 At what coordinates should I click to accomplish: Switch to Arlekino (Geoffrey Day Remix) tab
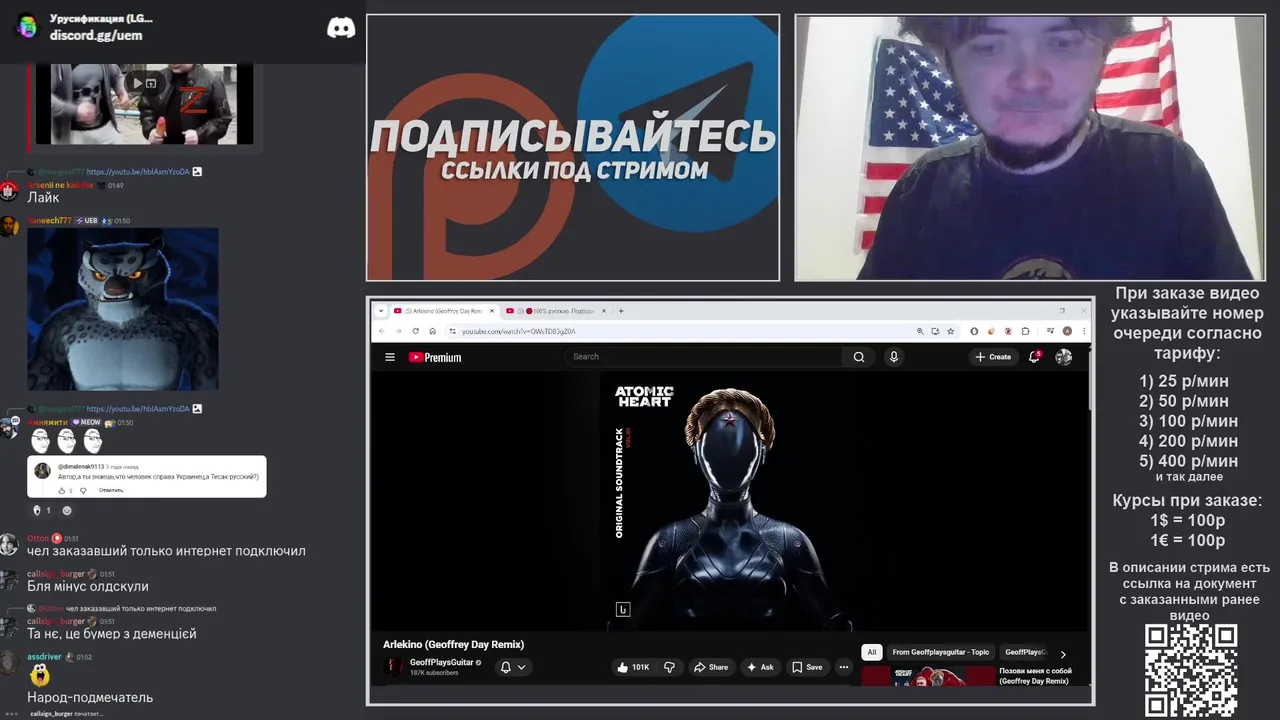[443, 311]
